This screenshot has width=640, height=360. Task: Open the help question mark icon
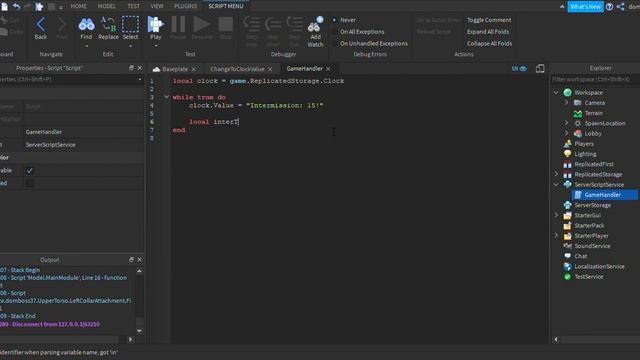[609, 7]
